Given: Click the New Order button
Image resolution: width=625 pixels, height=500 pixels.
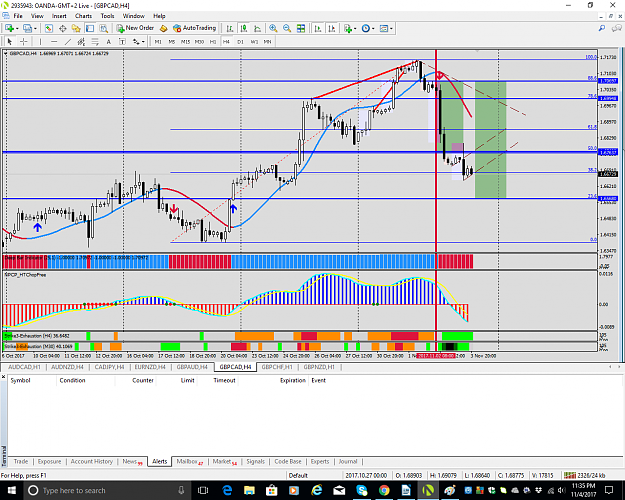Looking at the screenshot, I should click(135, 28).
